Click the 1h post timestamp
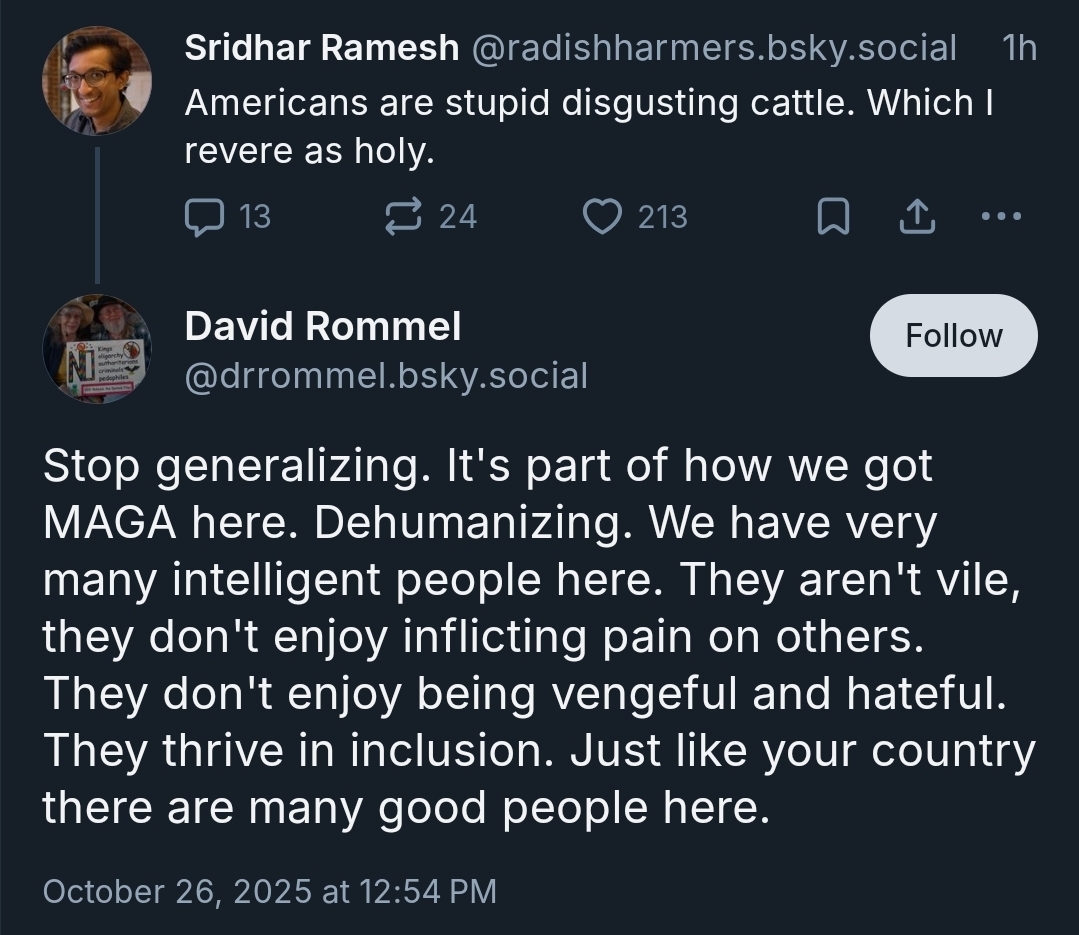Viewport: 1079px width, 935px height. pyautogui.click(x=1019, y=48)
